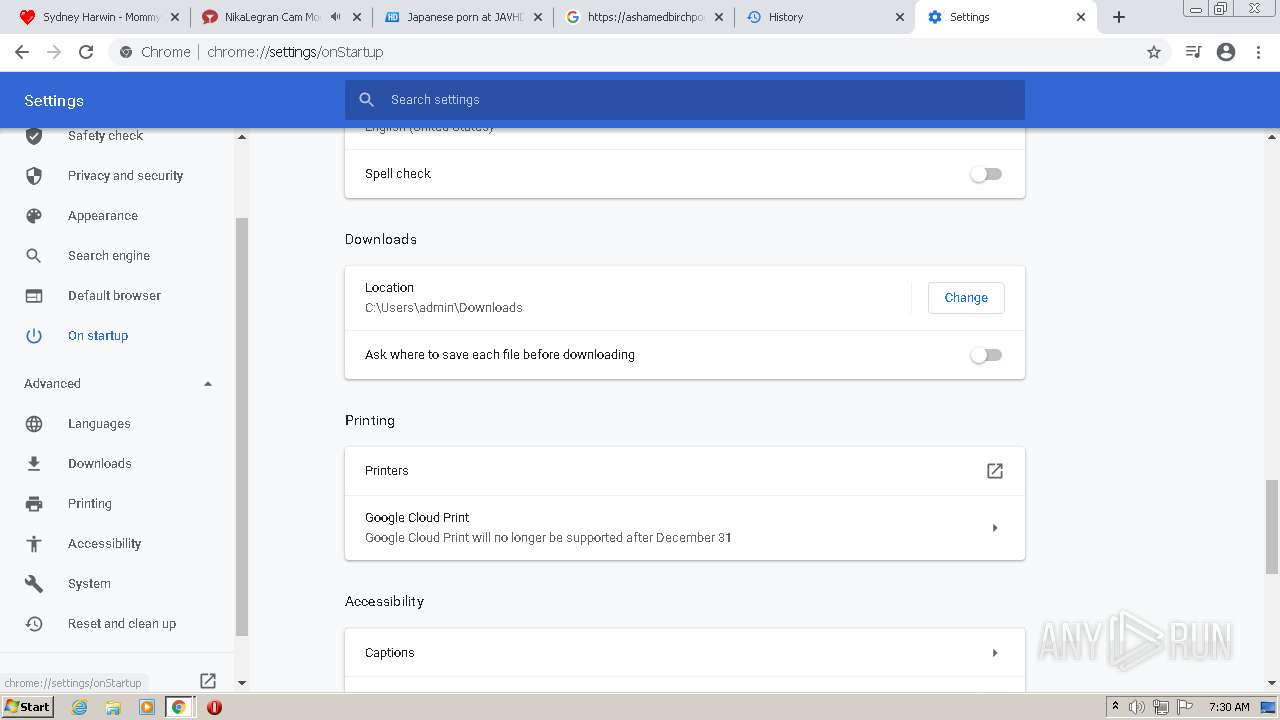Select the Appearance palette icon
1280x720 pixels.
point(34,216)
